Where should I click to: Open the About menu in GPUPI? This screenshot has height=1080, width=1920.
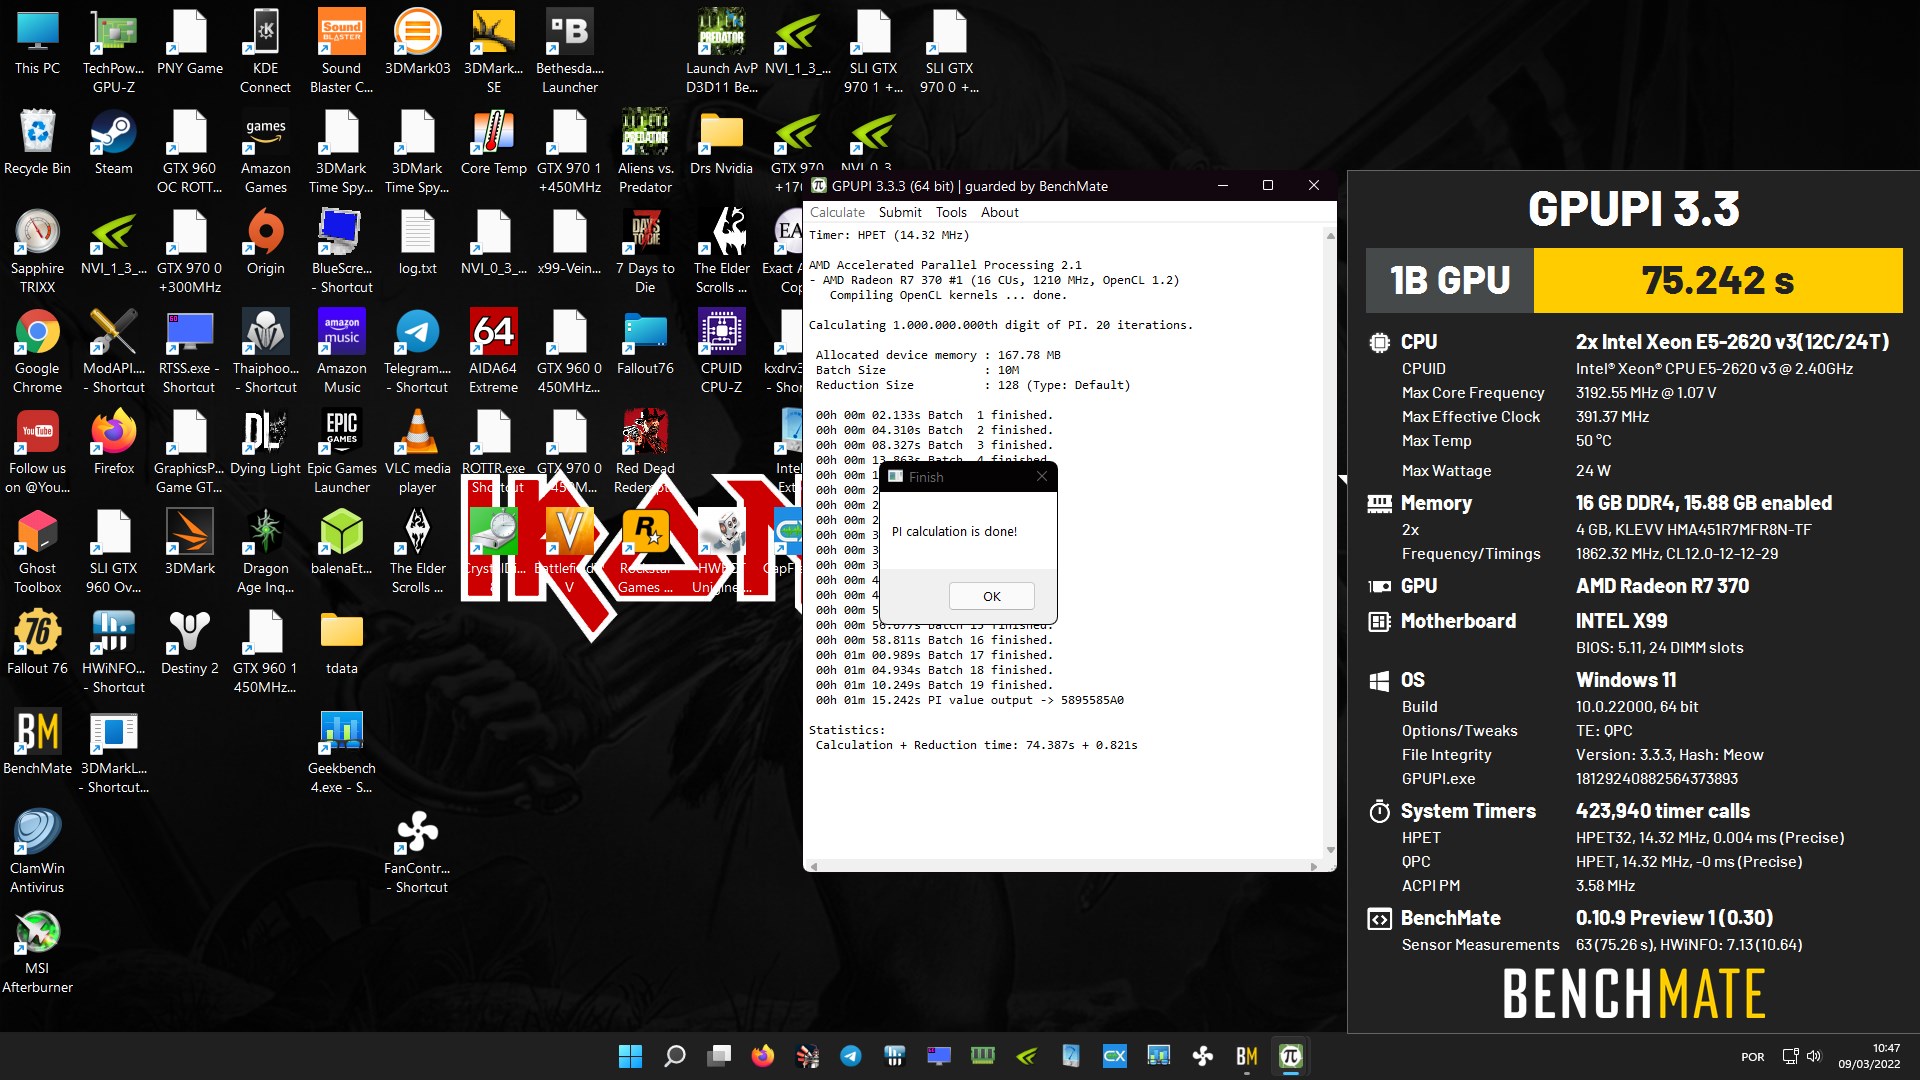click(x=999, y=212)
